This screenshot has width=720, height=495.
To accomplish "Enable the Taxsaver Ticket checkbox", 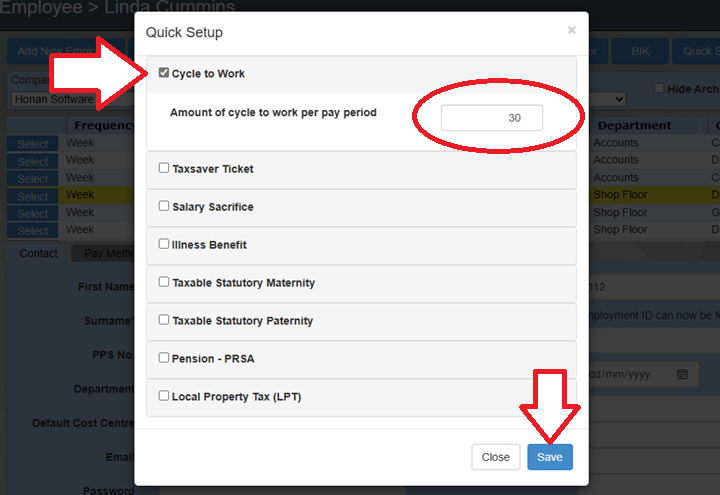I will 164,169.
